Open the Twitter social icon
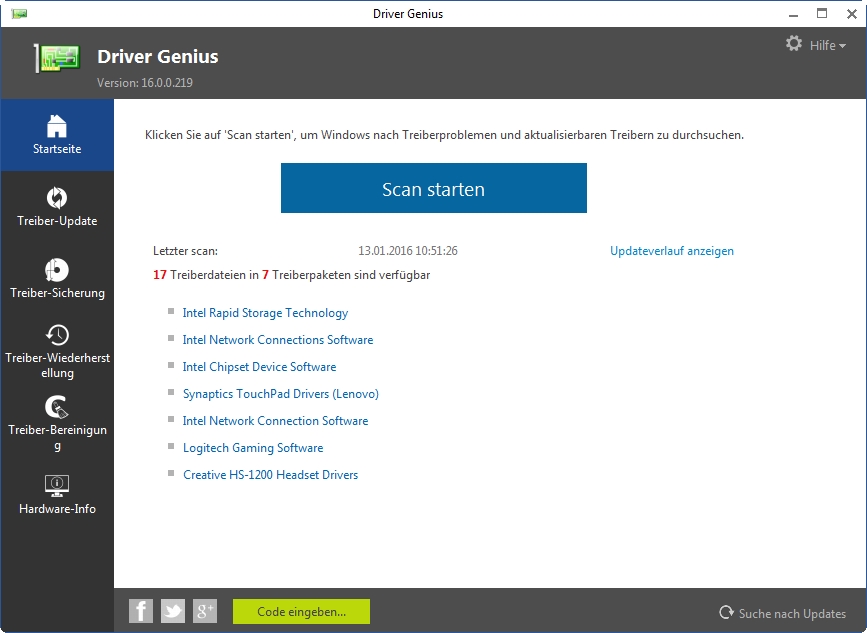867x633 pixels. [173, 611]
